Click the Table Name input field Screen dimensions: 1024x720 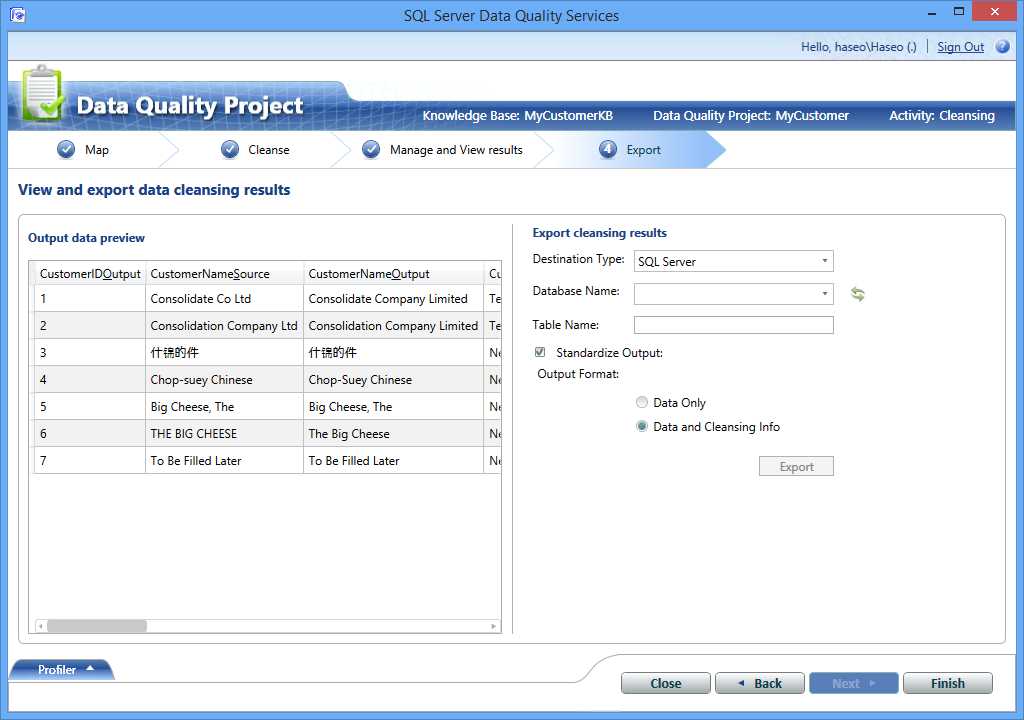[x=733, y=325]
